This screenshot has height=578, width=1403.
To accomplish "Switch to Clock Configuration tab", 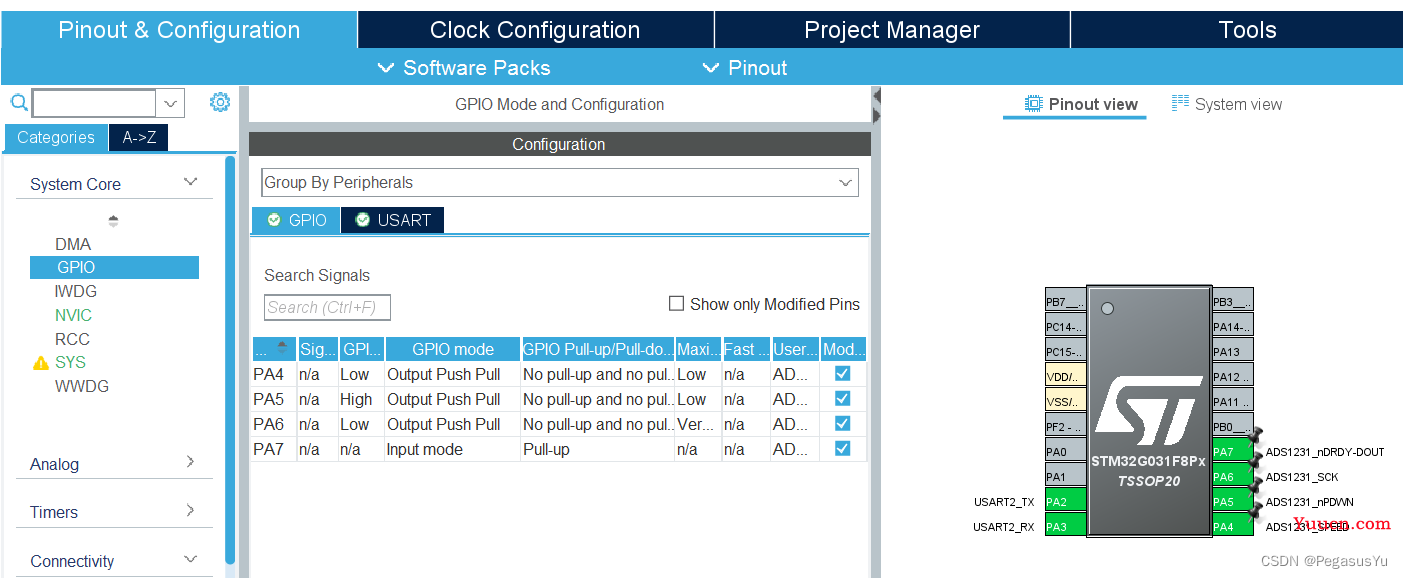I will (535, 30).
